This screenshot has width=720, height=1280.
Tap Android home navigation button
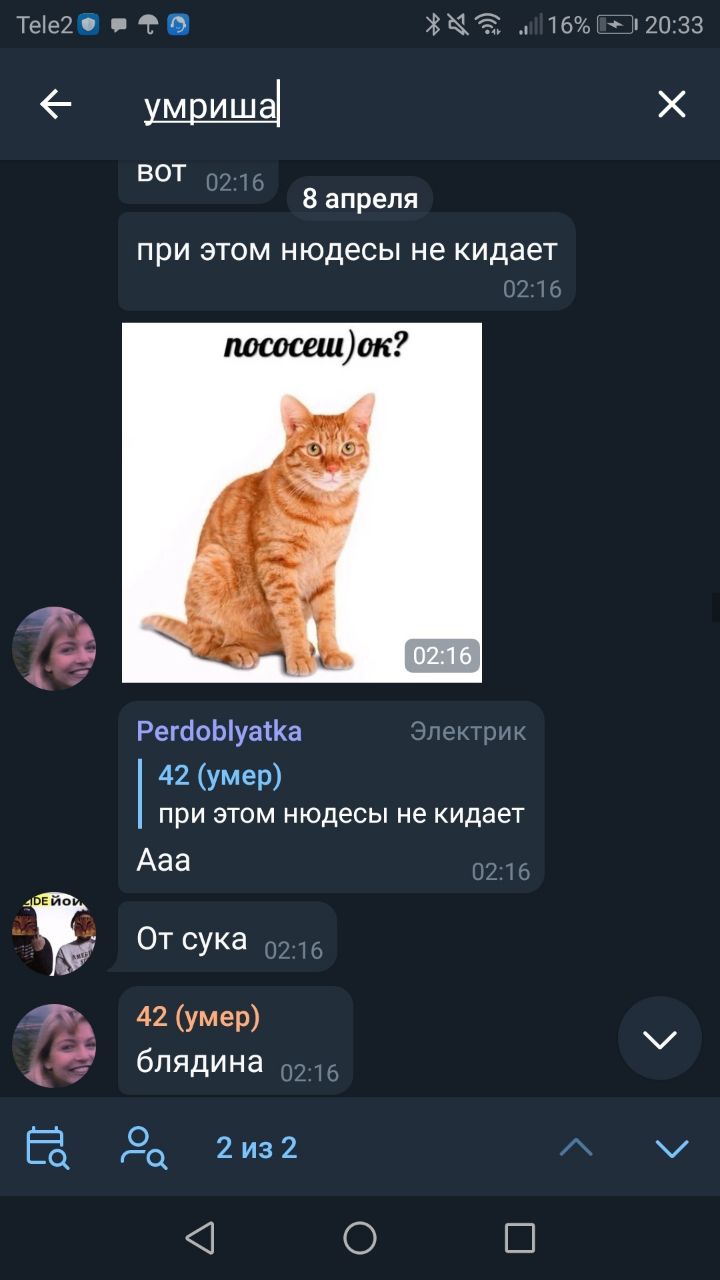click(x=360, y=1238)
